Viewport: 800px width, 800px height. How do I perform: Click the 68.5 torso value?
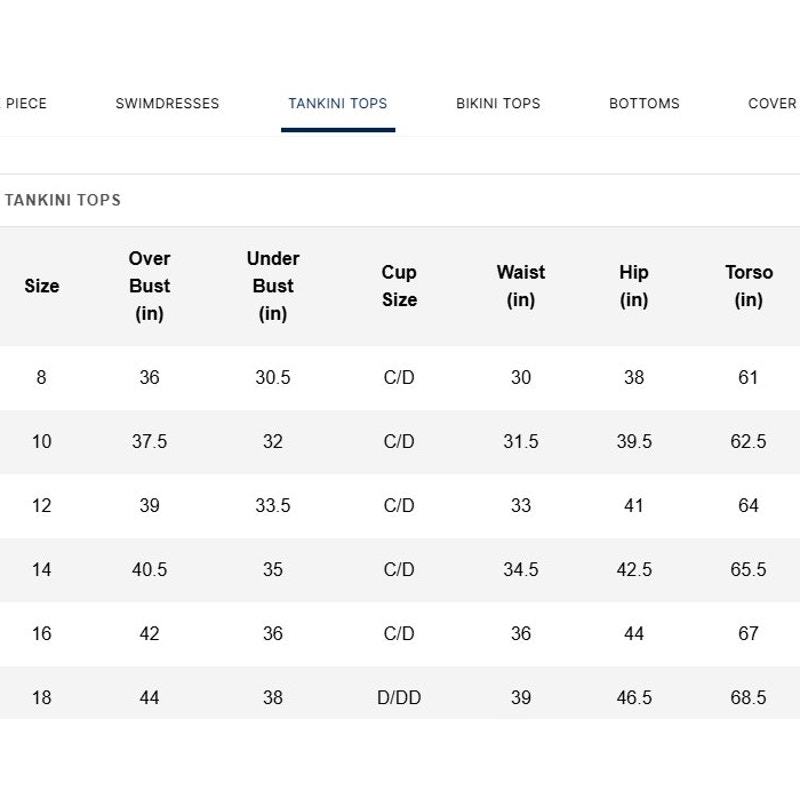point(748,697)
